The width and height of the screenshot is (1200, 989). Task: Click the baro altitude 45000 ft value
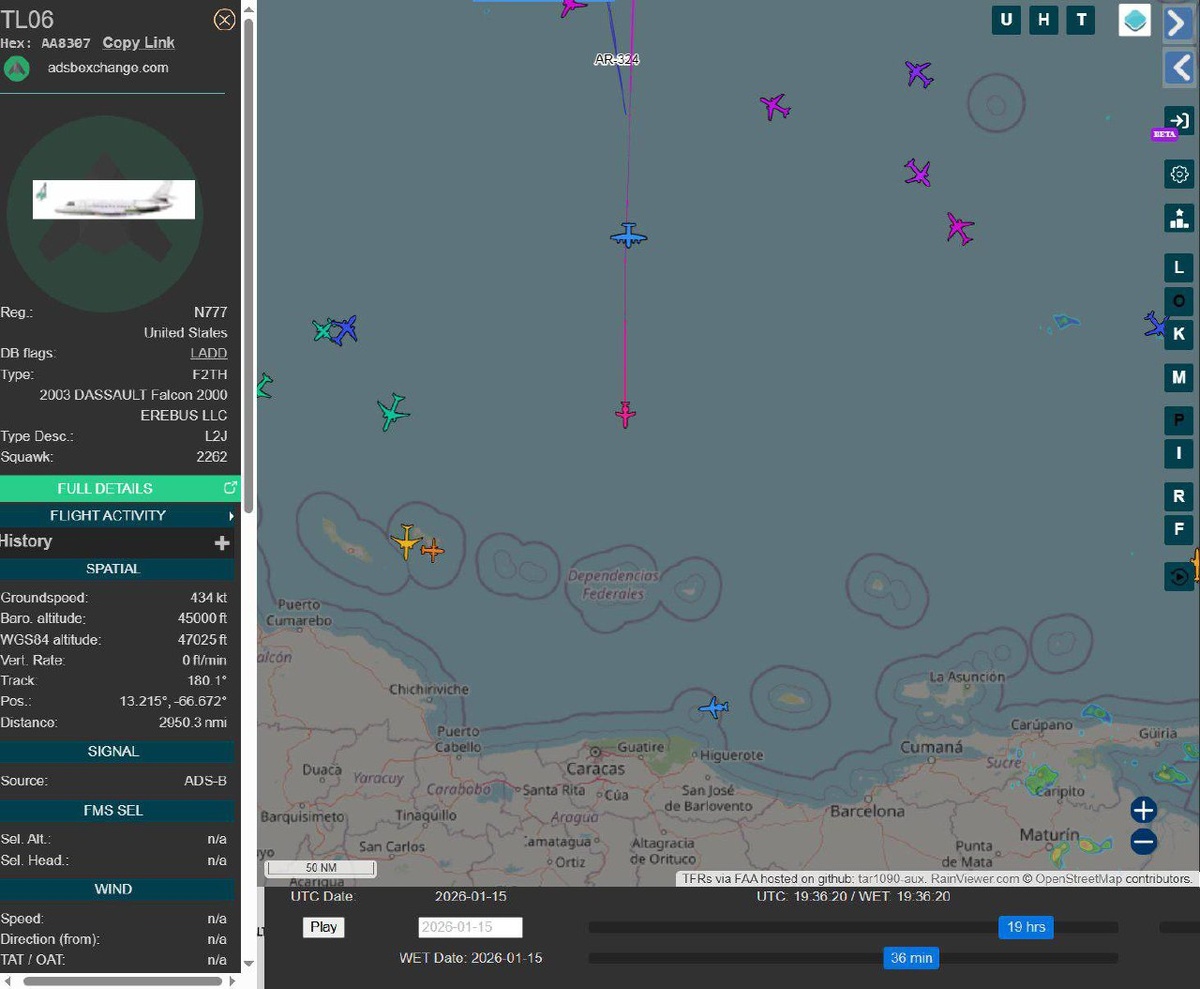pos(202,618)
